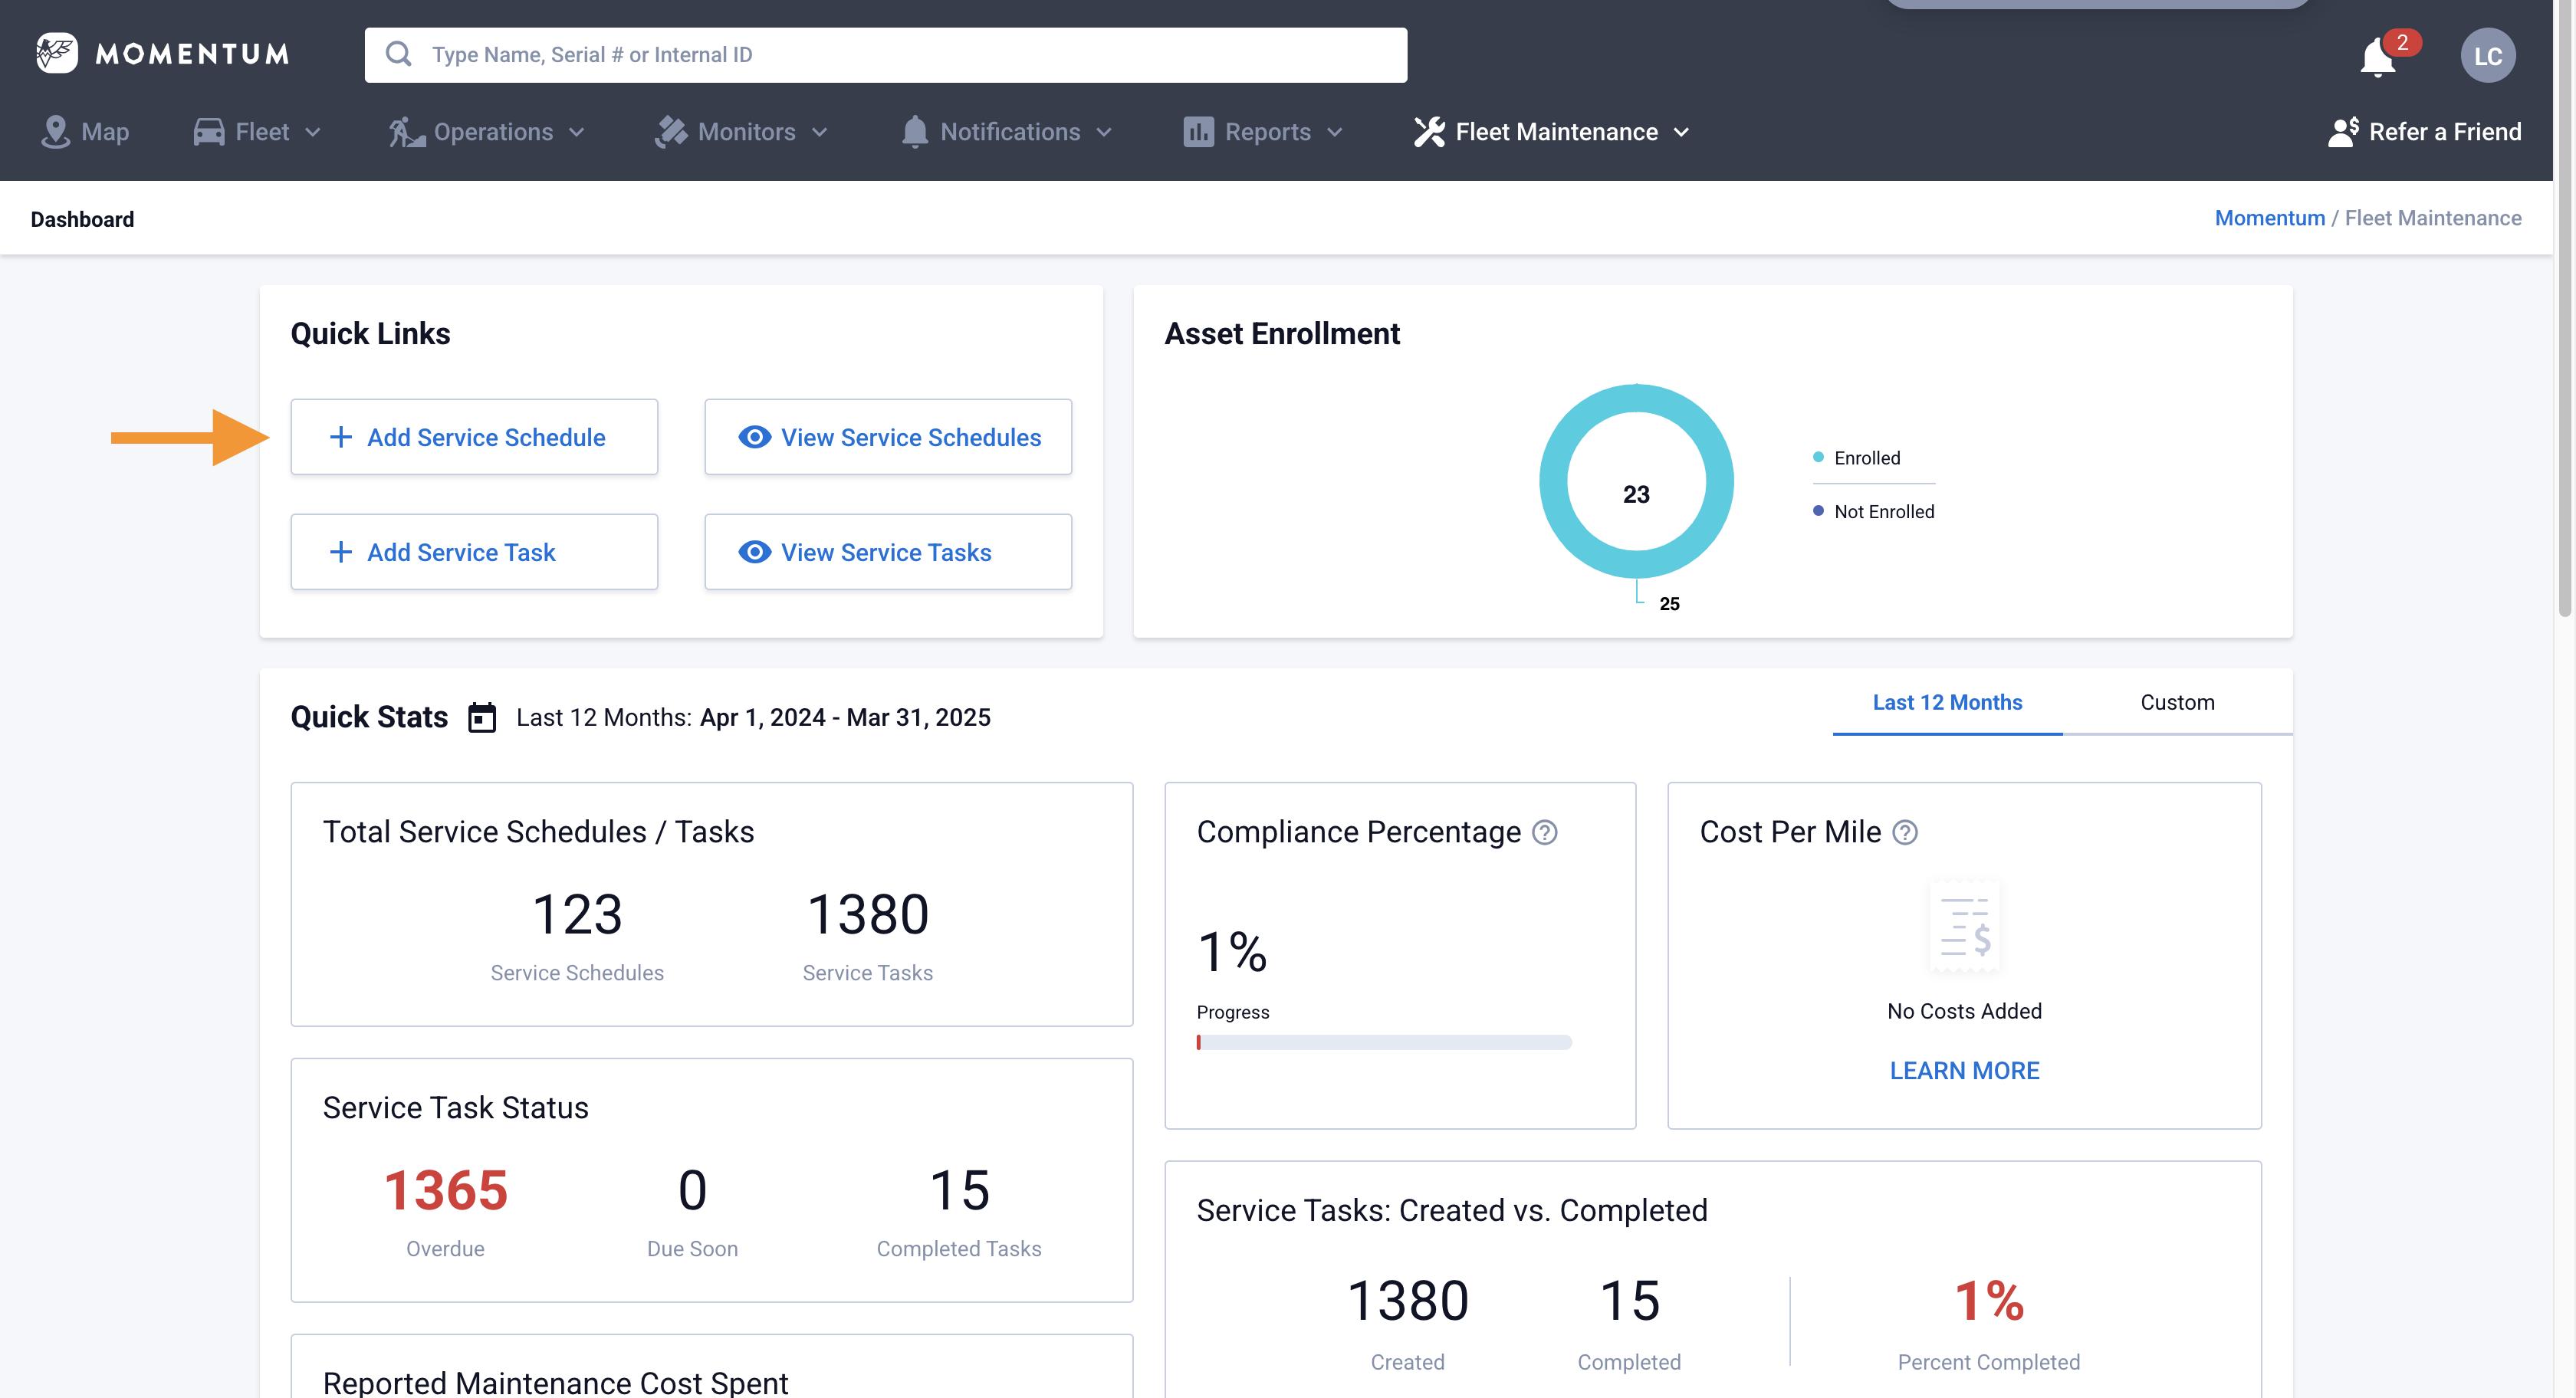Switch to the Custom date tab
The height and width of the screenshot is (1398, 2576).
coord(2176,702)
